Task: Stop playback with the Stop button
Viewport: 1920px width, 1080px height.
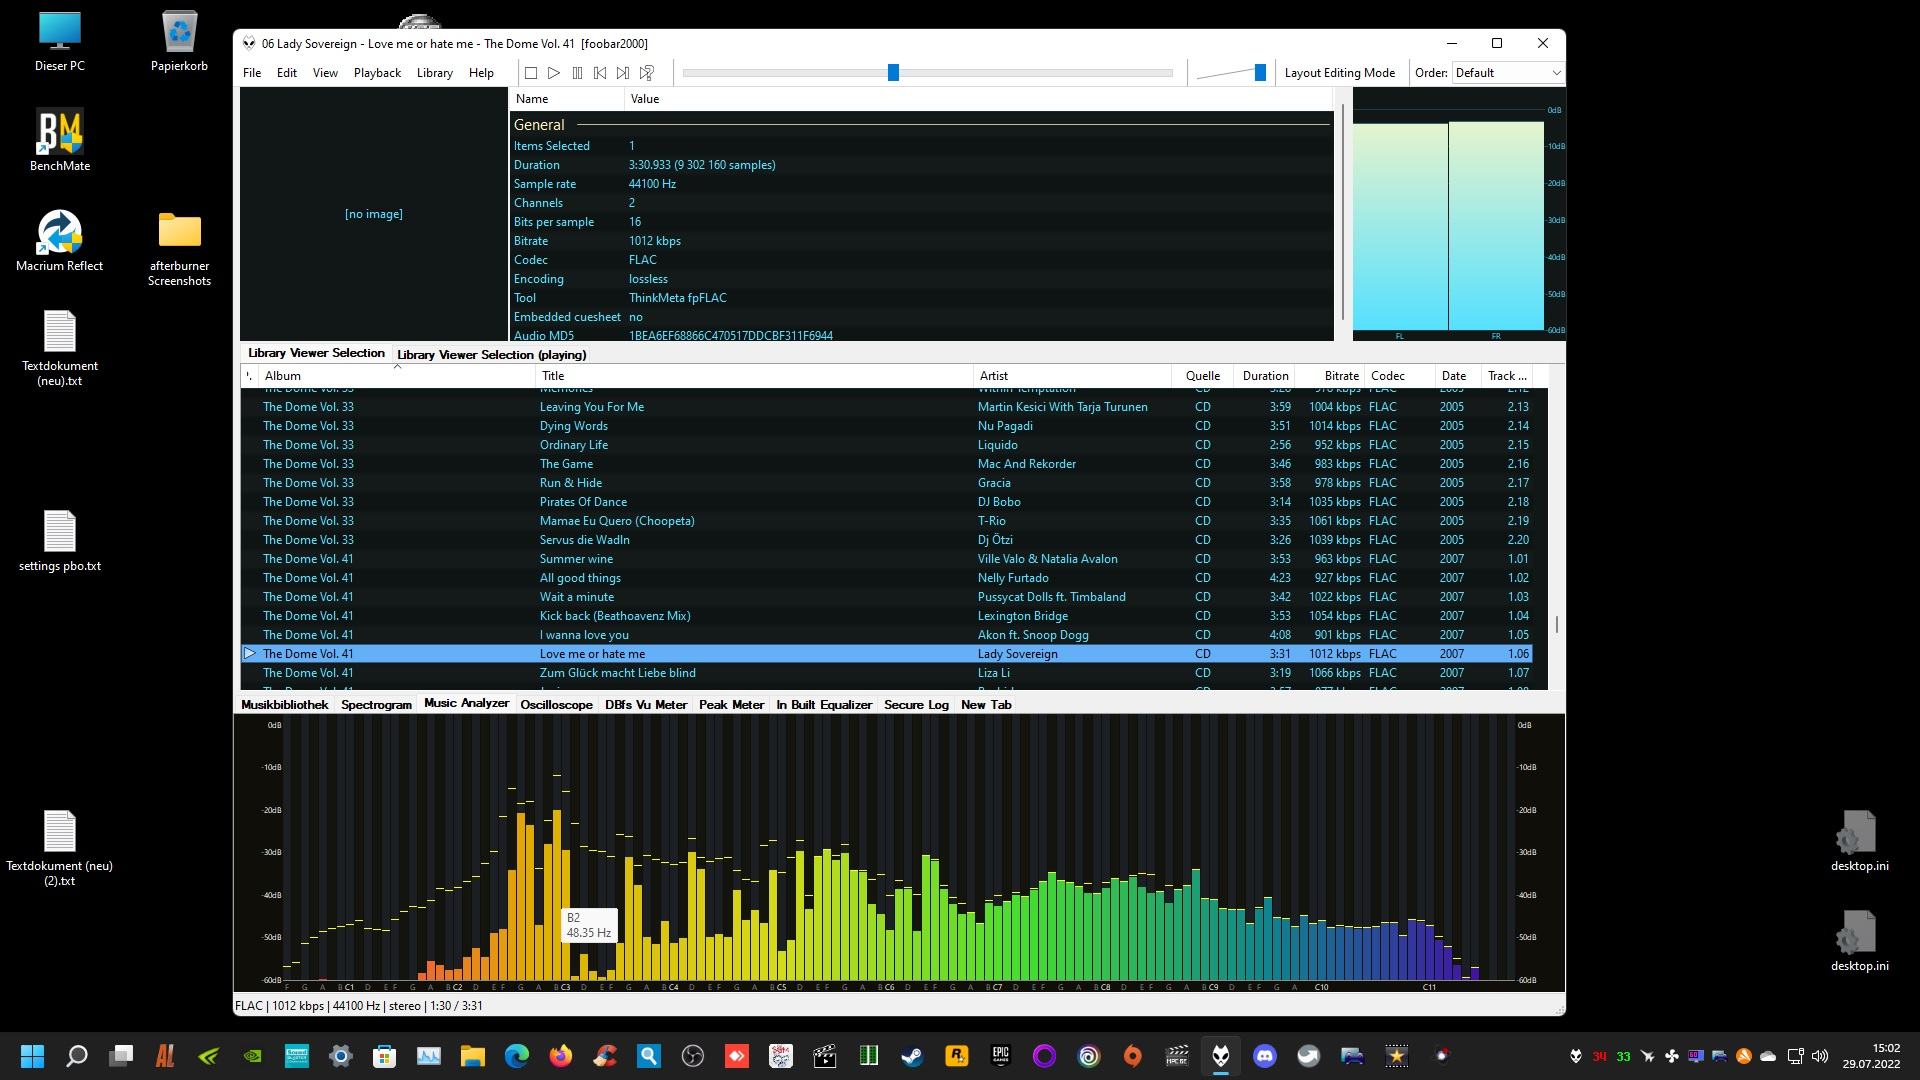Action: click(531, 73)
